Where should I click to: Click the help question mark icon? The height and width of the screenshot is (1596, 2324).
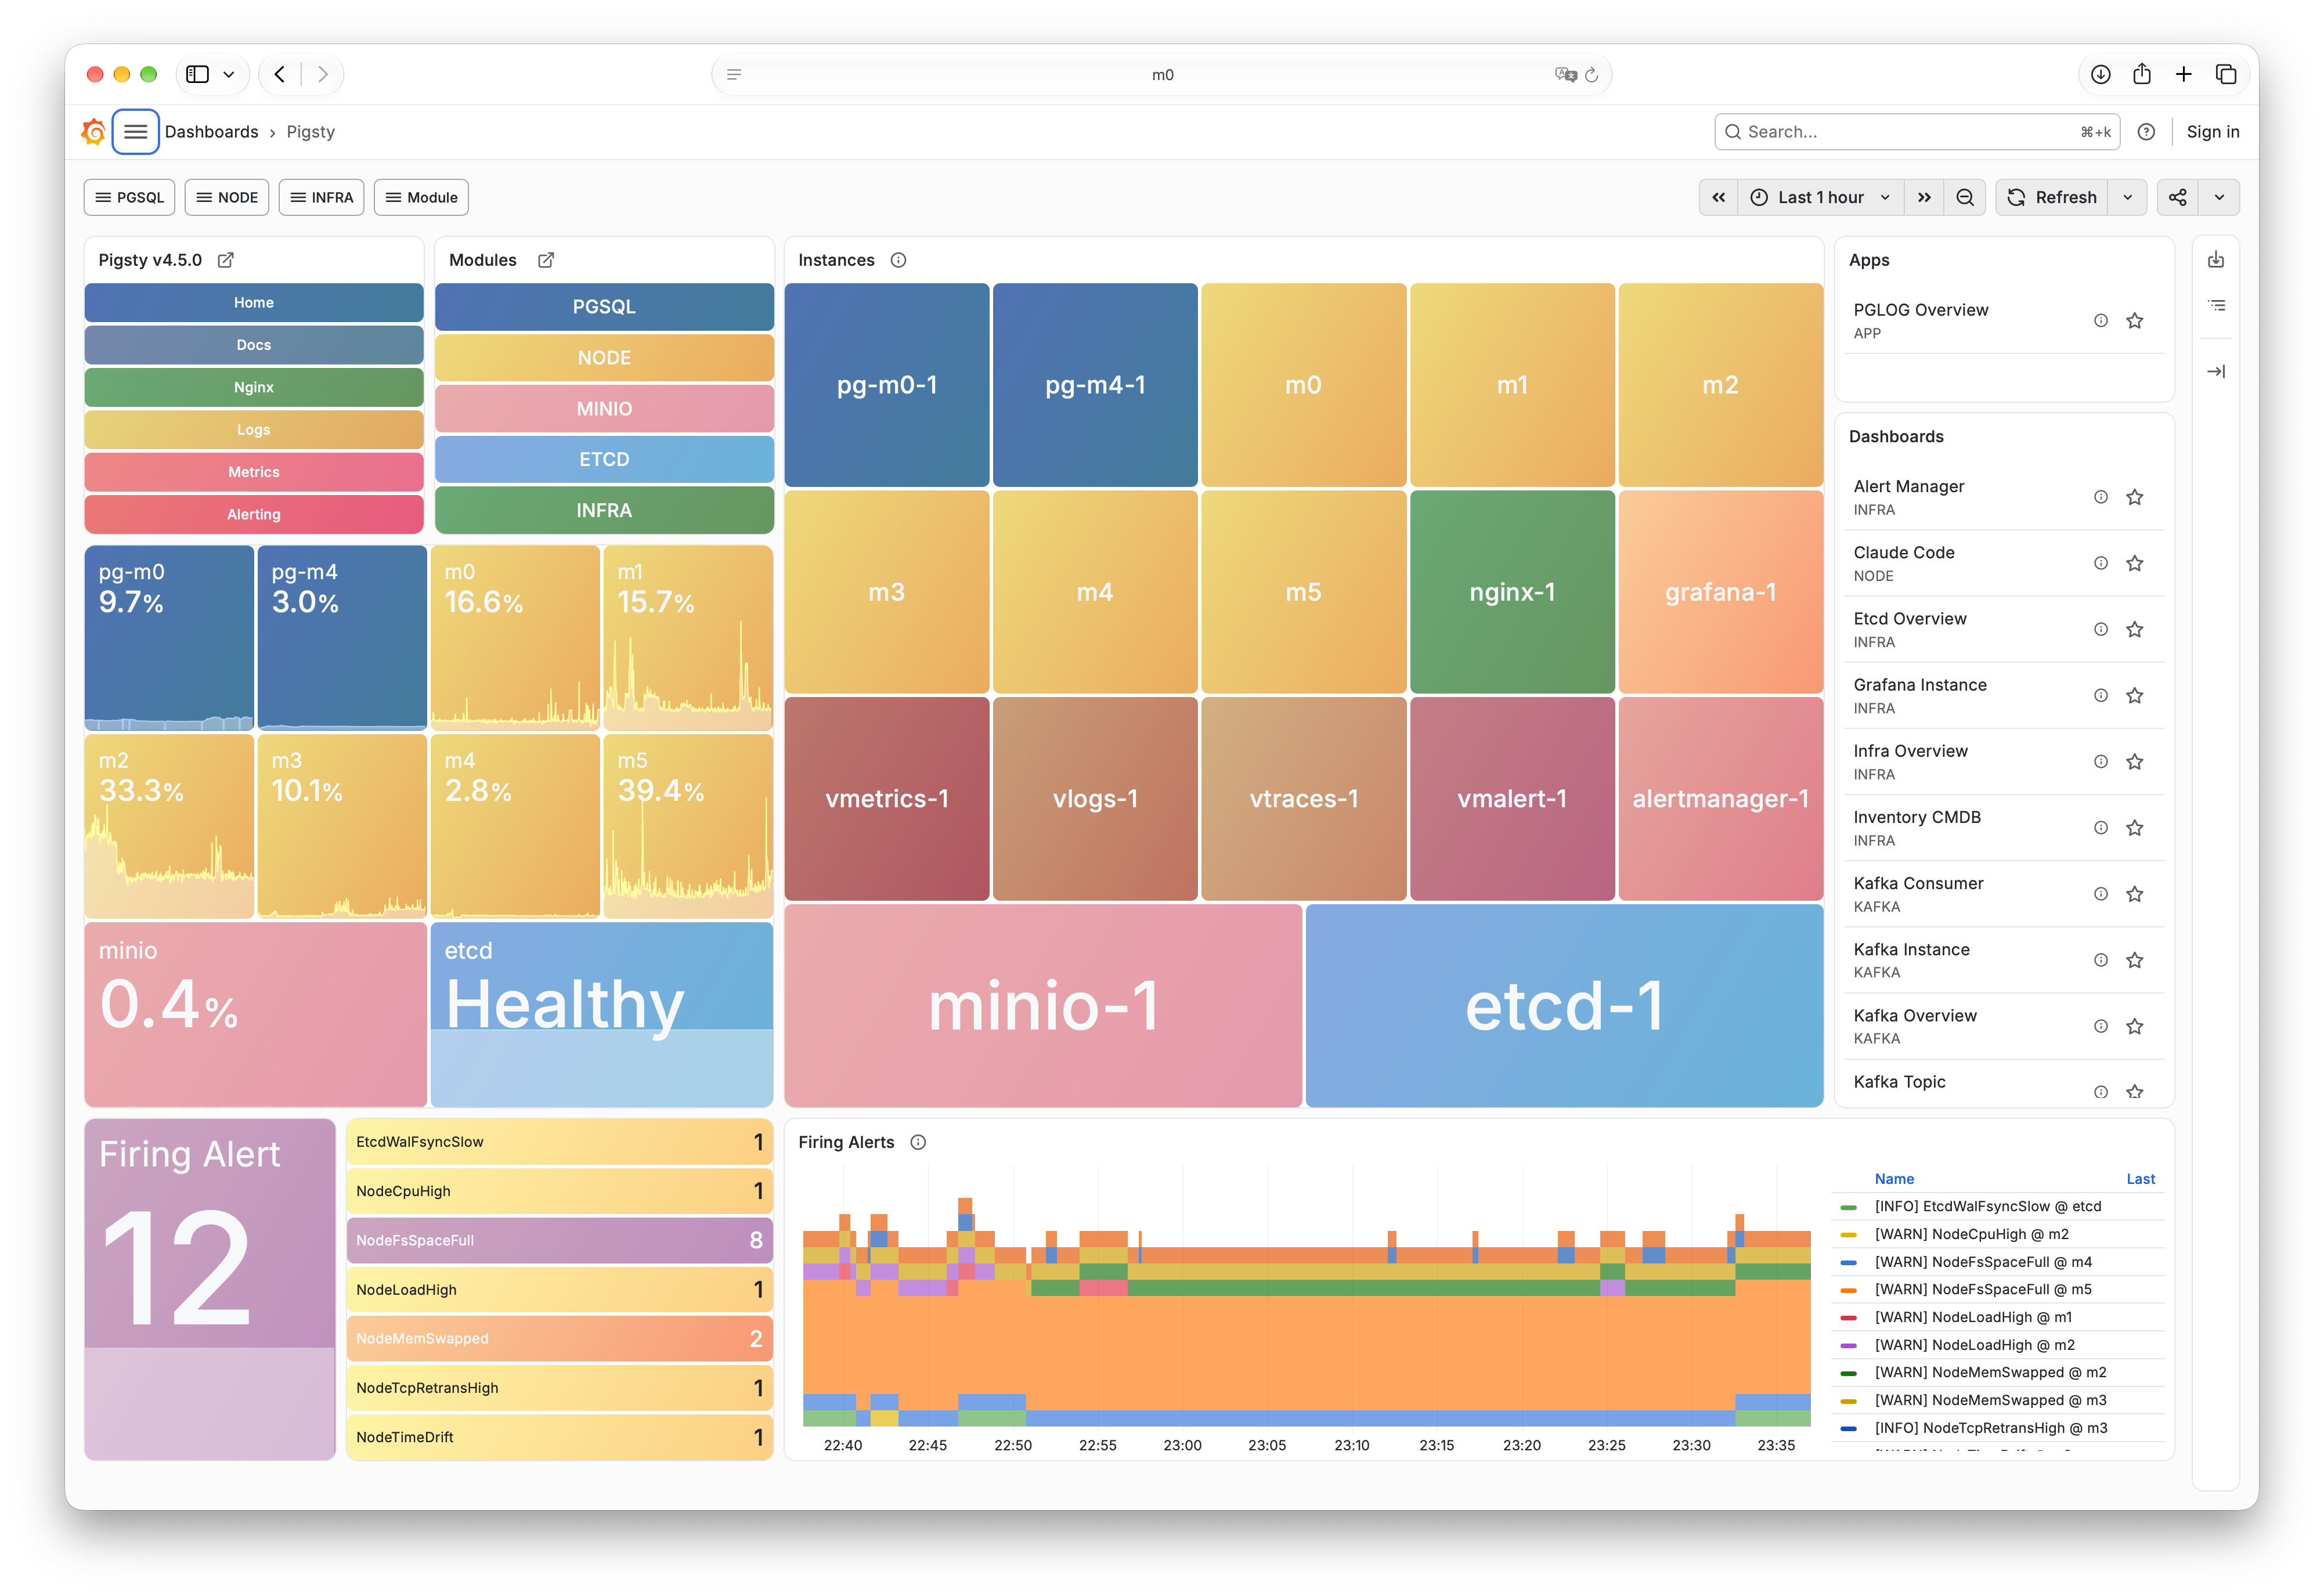[2146, 132]
